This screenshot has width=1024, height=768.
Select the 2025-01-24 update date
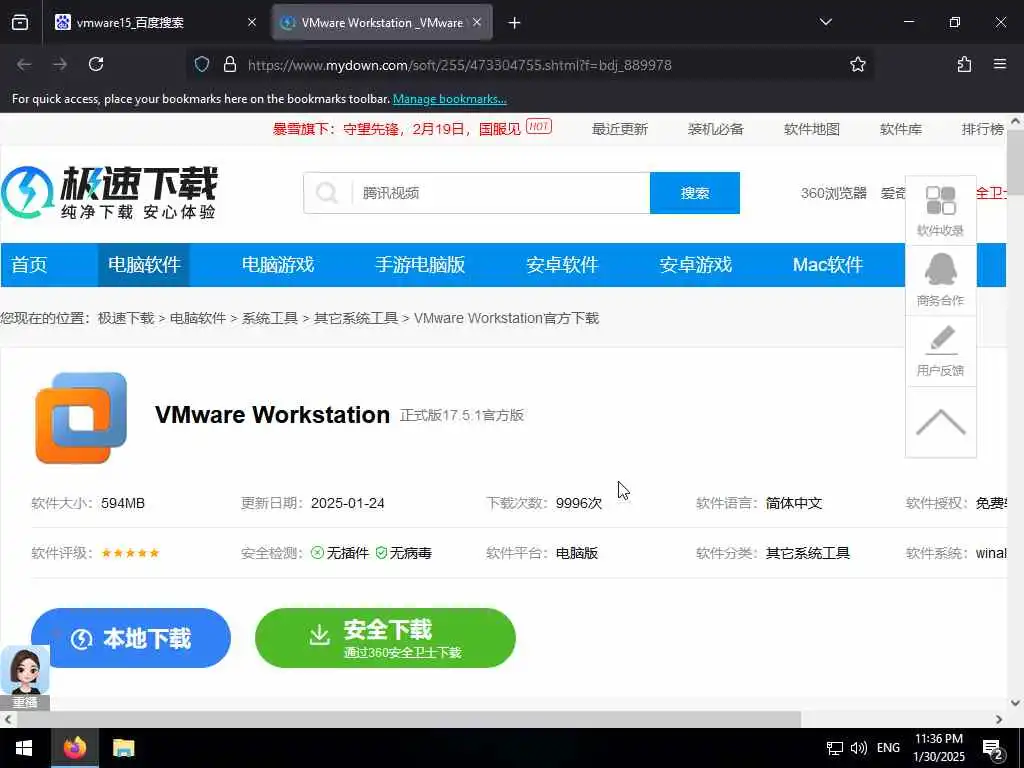(x=347, y=504)
